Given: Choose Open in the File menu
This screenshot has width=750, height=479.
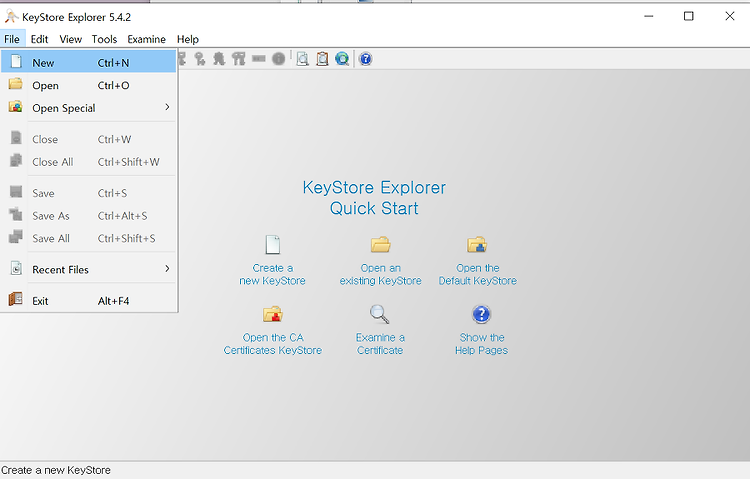Looking at the screenshot, I should (x=88, y=85).
